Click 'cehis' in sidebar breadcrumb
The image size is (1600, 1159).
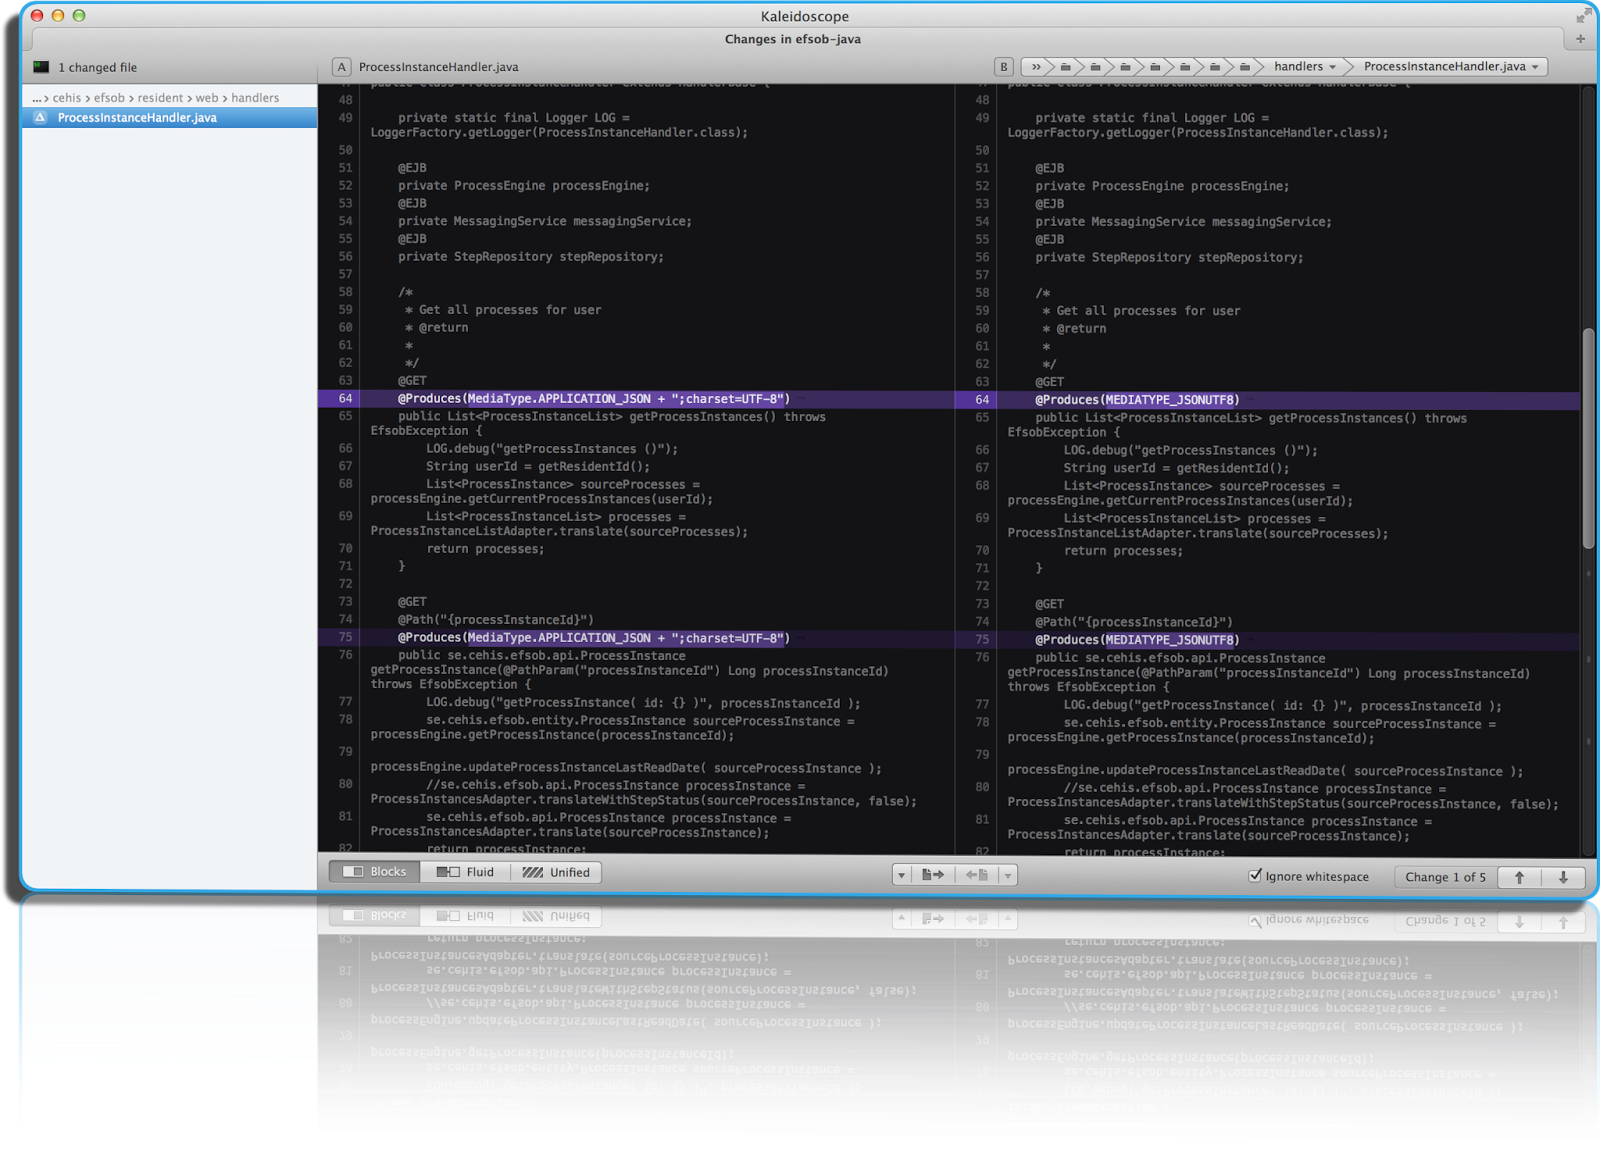[x=67, y=98]
